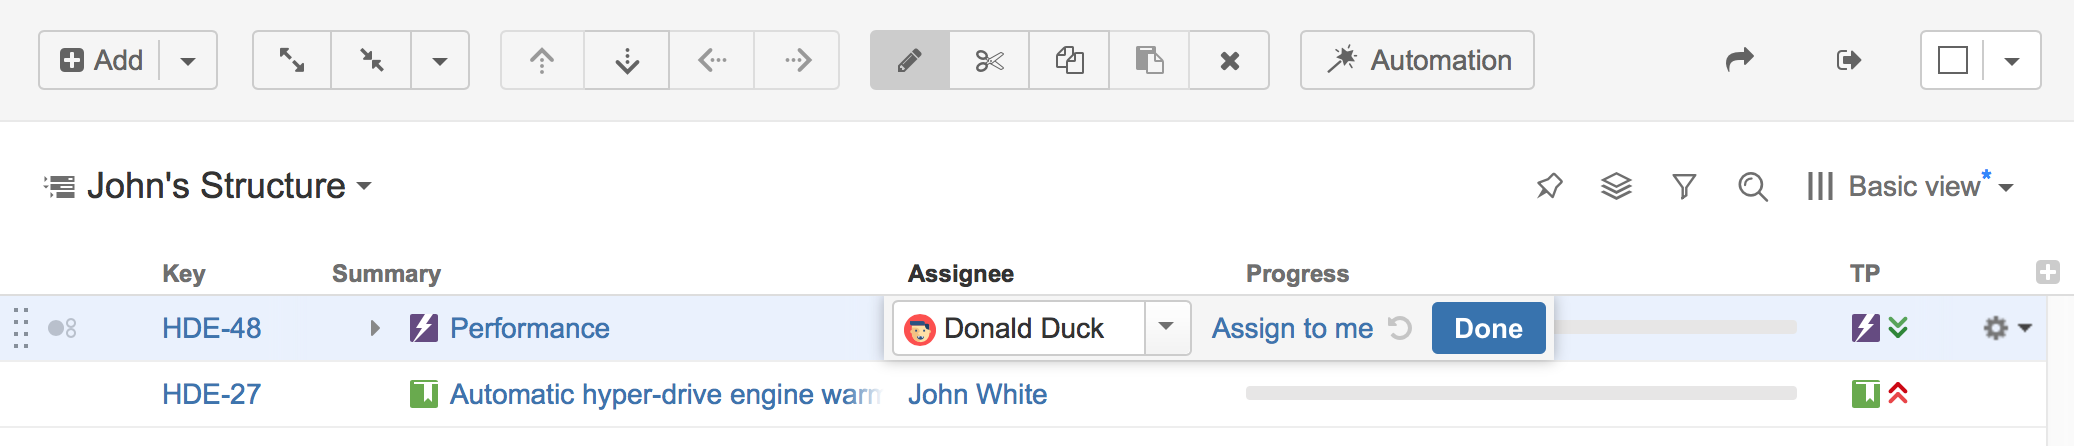Screen dimensions: 2074x446
Task: Click the expand all arrows icon
Action: click(292, 60)
